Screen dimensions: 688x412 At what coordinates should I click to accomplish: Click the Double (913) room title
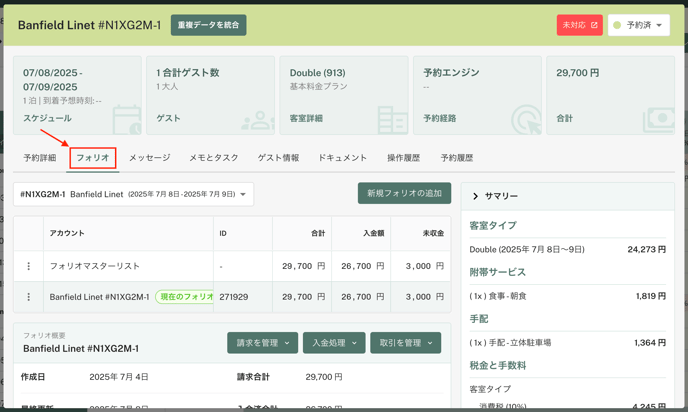point(318,73)
